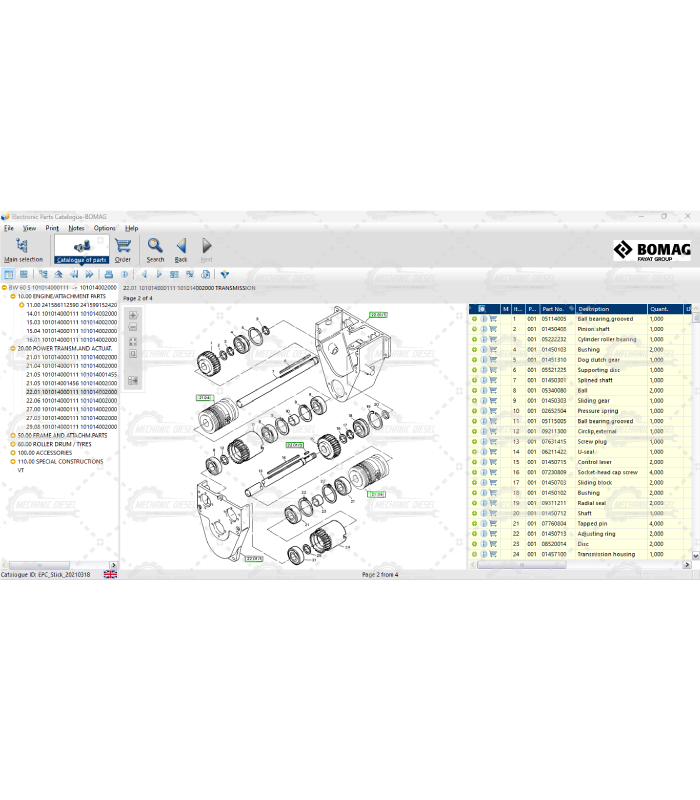This screenshot has height=800, width=700.
Task: Go Back using the left arrow
Action: 181,249
